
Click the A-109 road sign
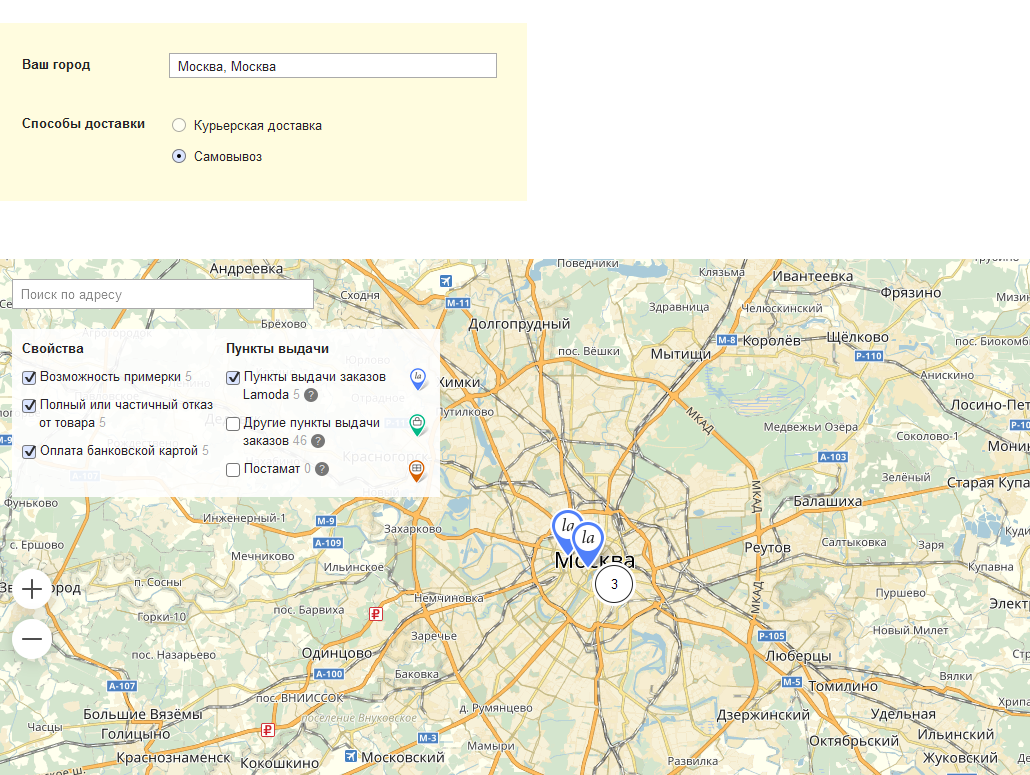click(328, 542)
